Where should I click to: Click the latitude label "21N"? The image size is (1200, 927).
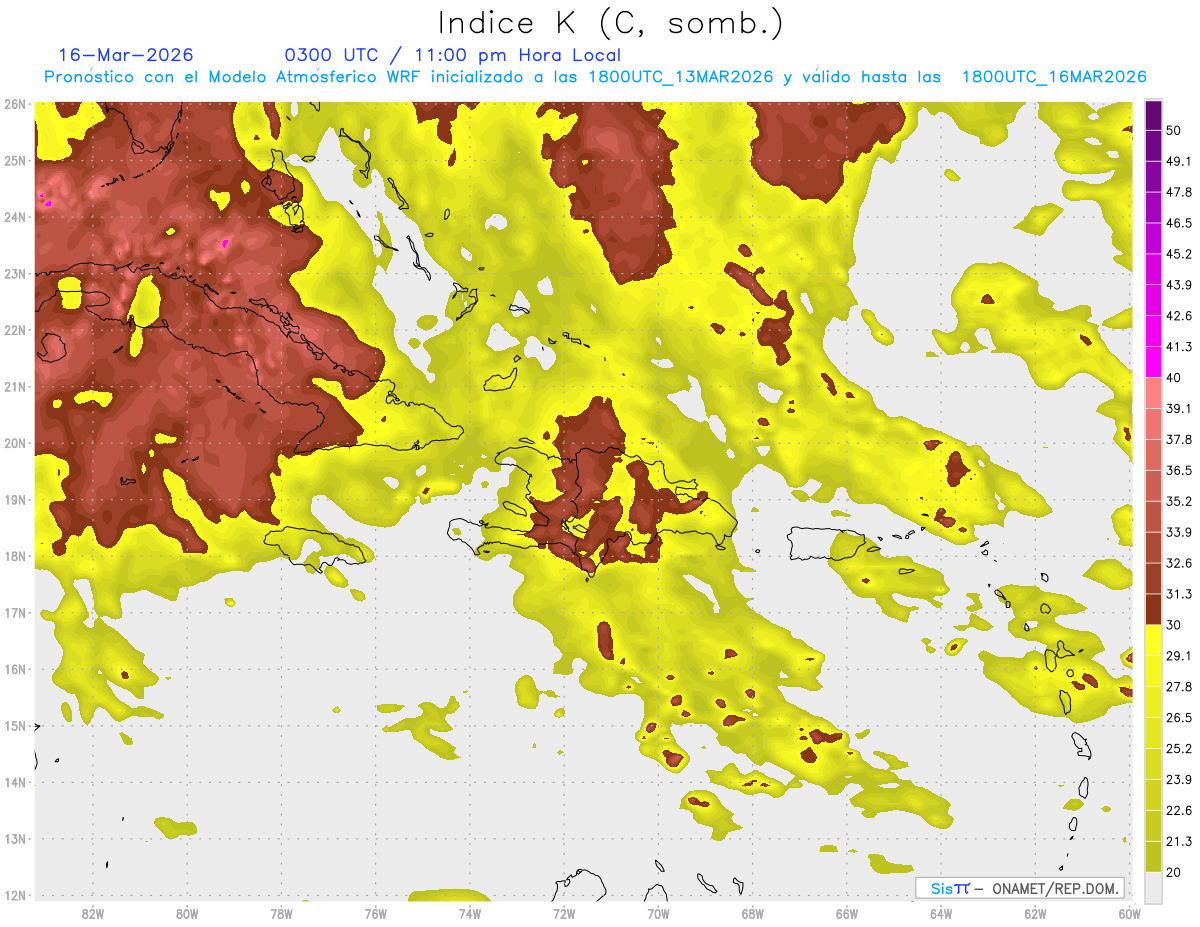coord(14,387)
